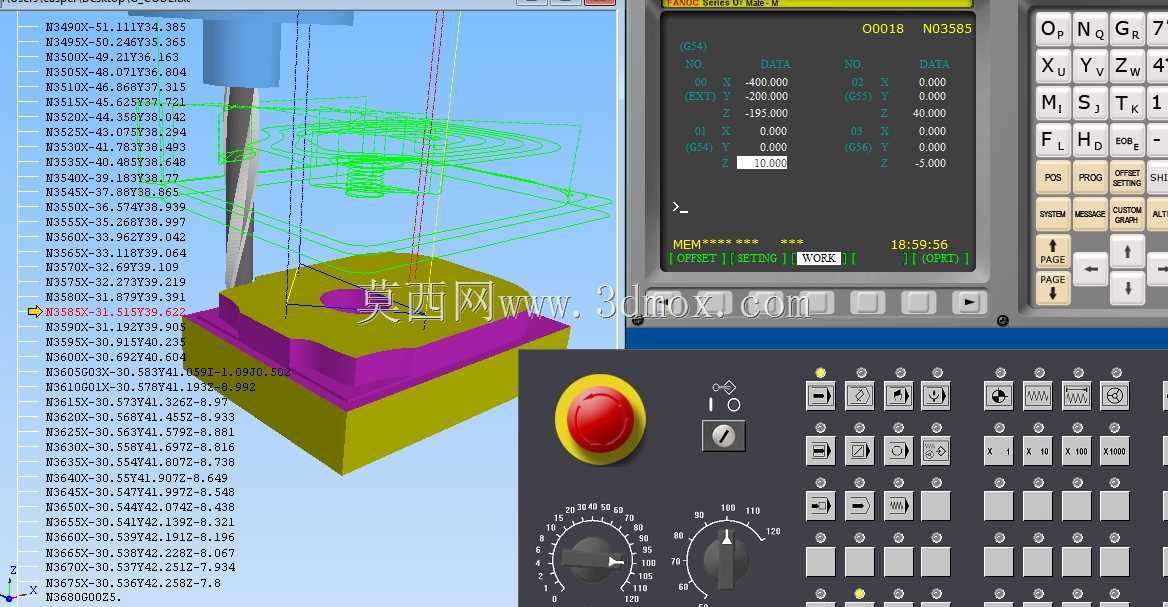
Task: Select the OFFSET softkey label on screen
Action: [696, 258]
